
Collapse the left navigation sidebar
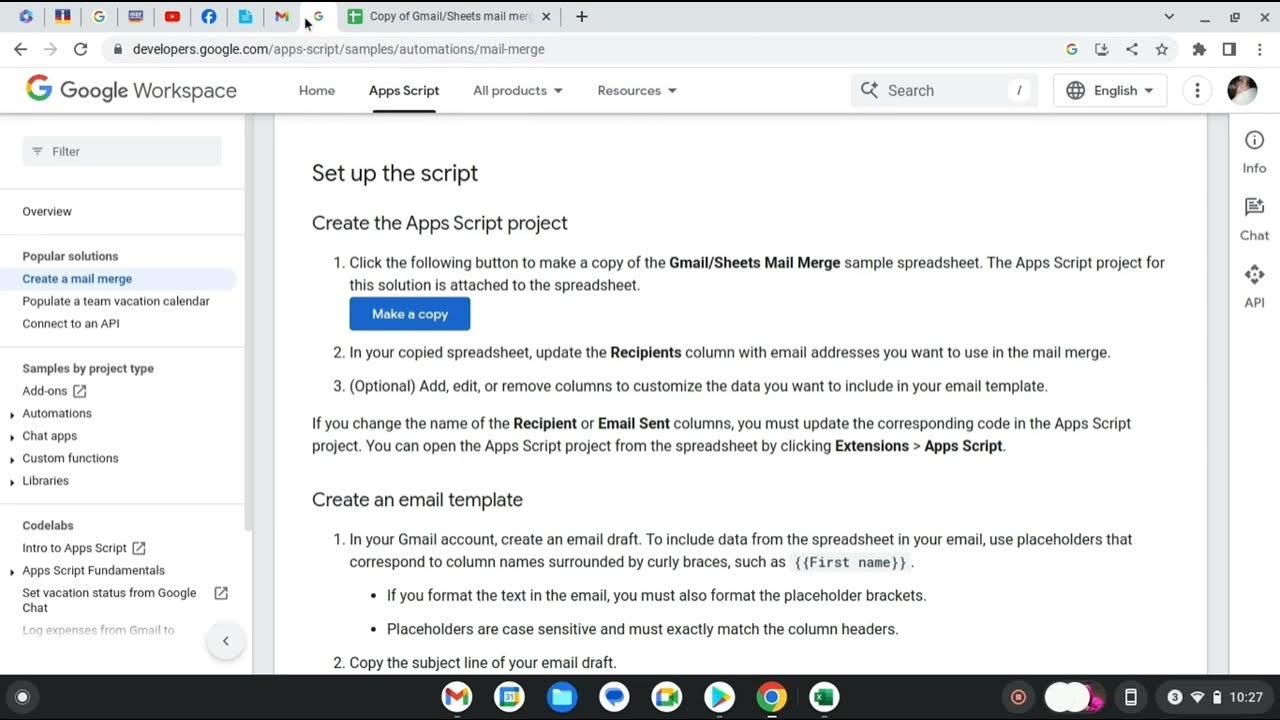pyautogui.click(x=225, y=641)
